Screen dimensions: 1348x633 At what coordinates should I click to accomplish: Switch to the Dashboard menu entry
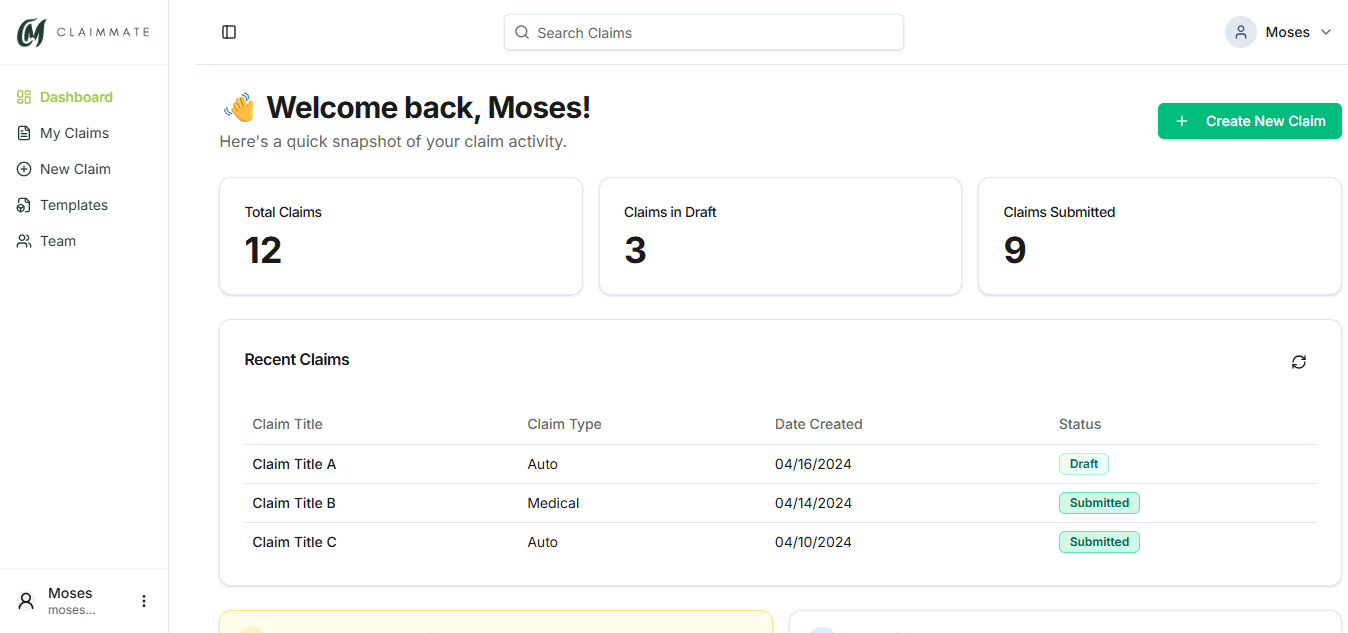(75, 96)
